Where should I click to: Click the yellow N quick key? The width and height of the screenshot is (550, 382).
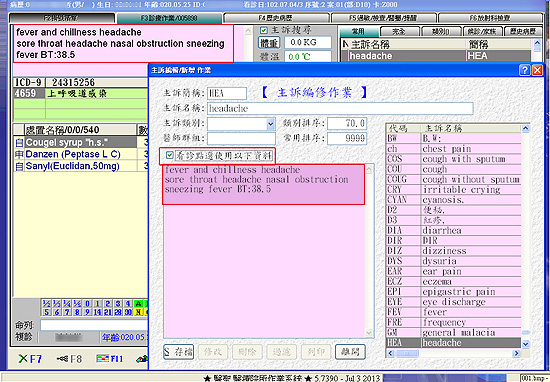pos(139,311)
